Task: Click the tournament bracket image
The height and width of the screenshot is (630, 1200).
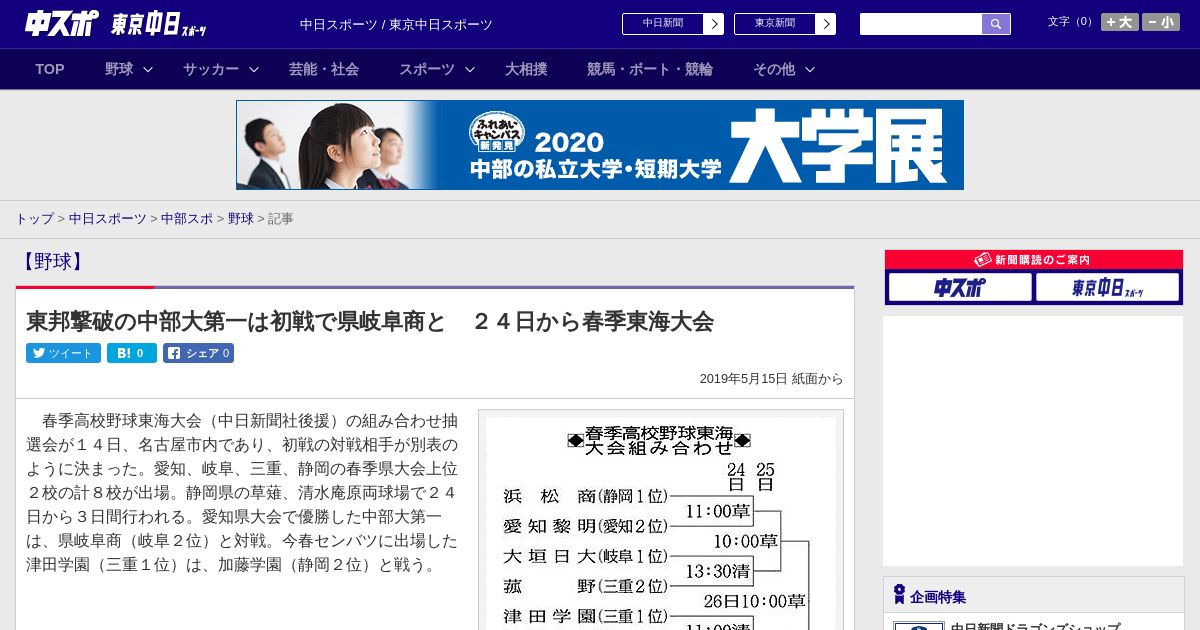Action: (x=661, y=520)
